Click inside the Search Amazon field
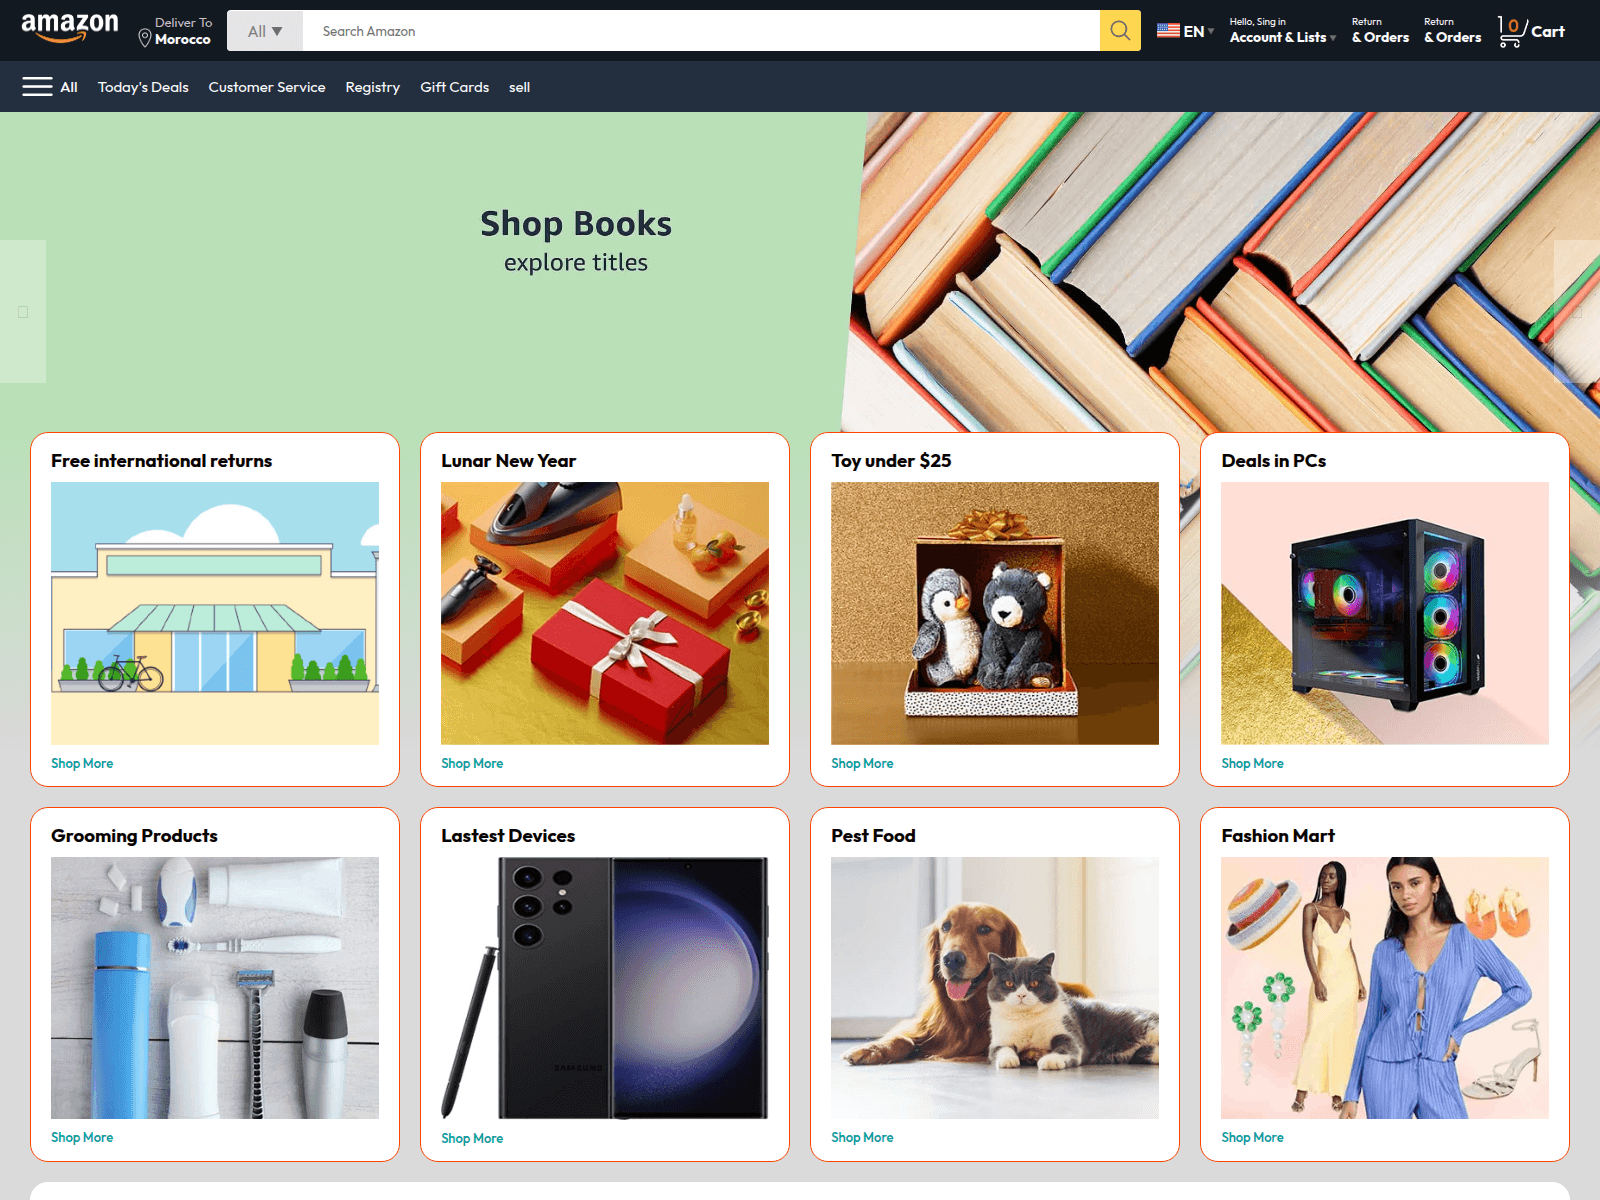The height and width of the screenshot is (1200, 1600). (701, 31)
